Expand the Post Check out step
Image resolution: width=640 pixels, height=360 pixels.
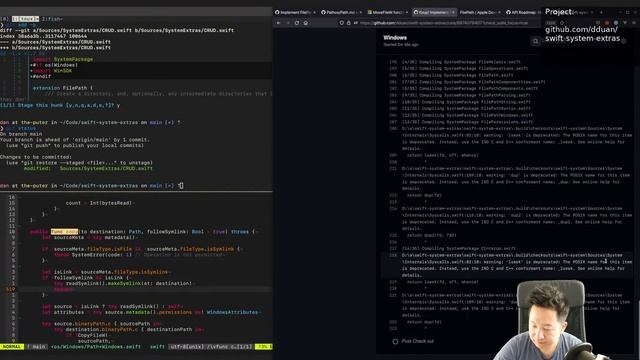coord(417,341)
